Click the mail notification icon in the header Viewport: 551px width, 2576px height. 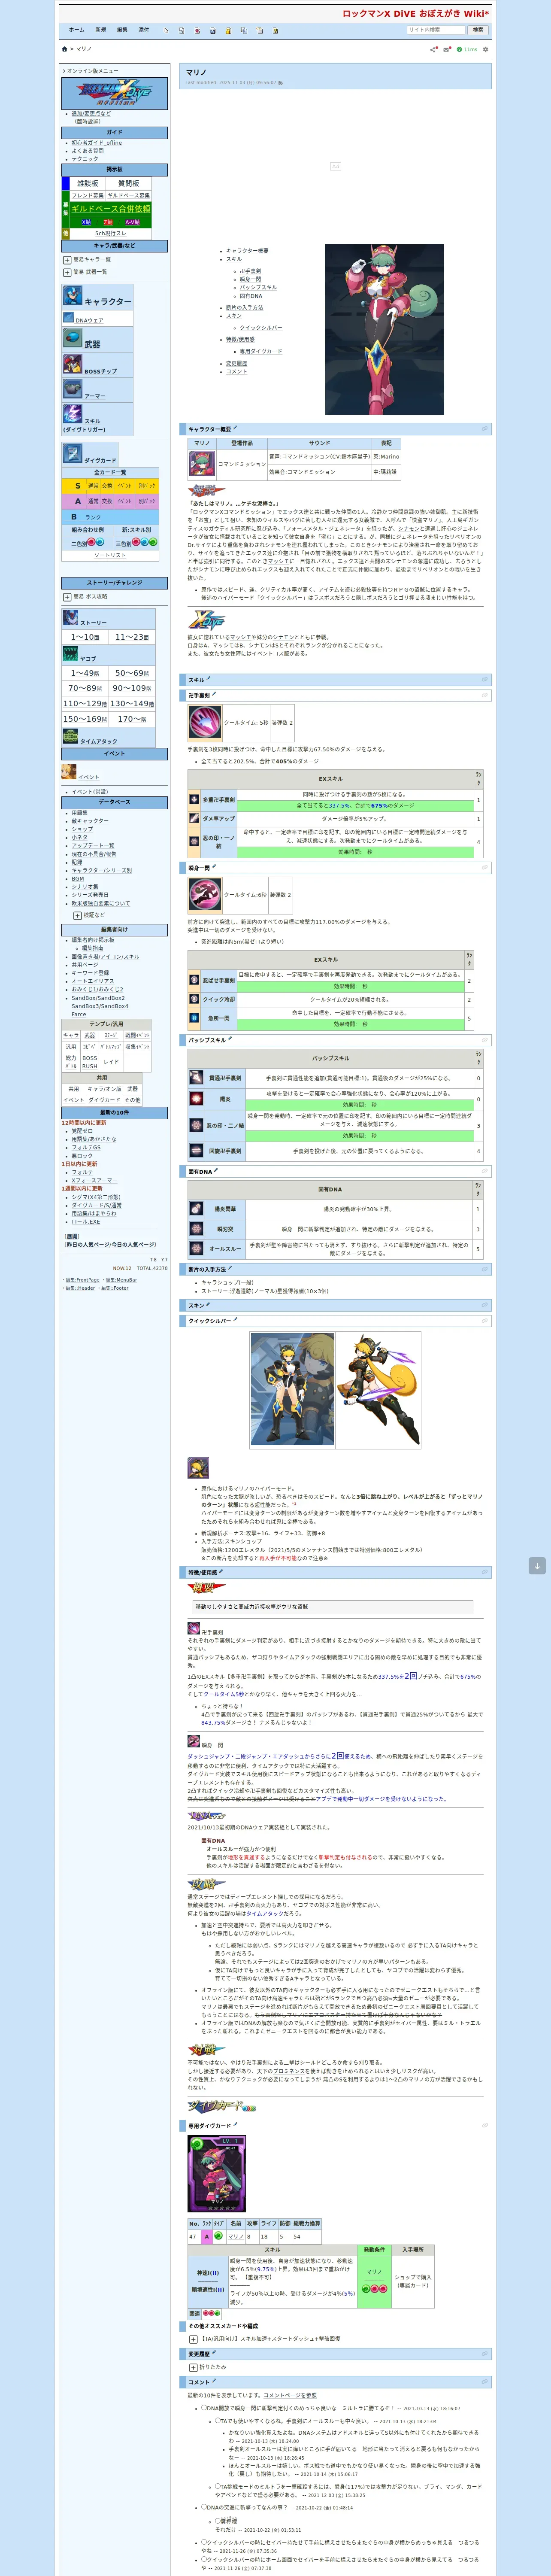(x=446, y=49)
